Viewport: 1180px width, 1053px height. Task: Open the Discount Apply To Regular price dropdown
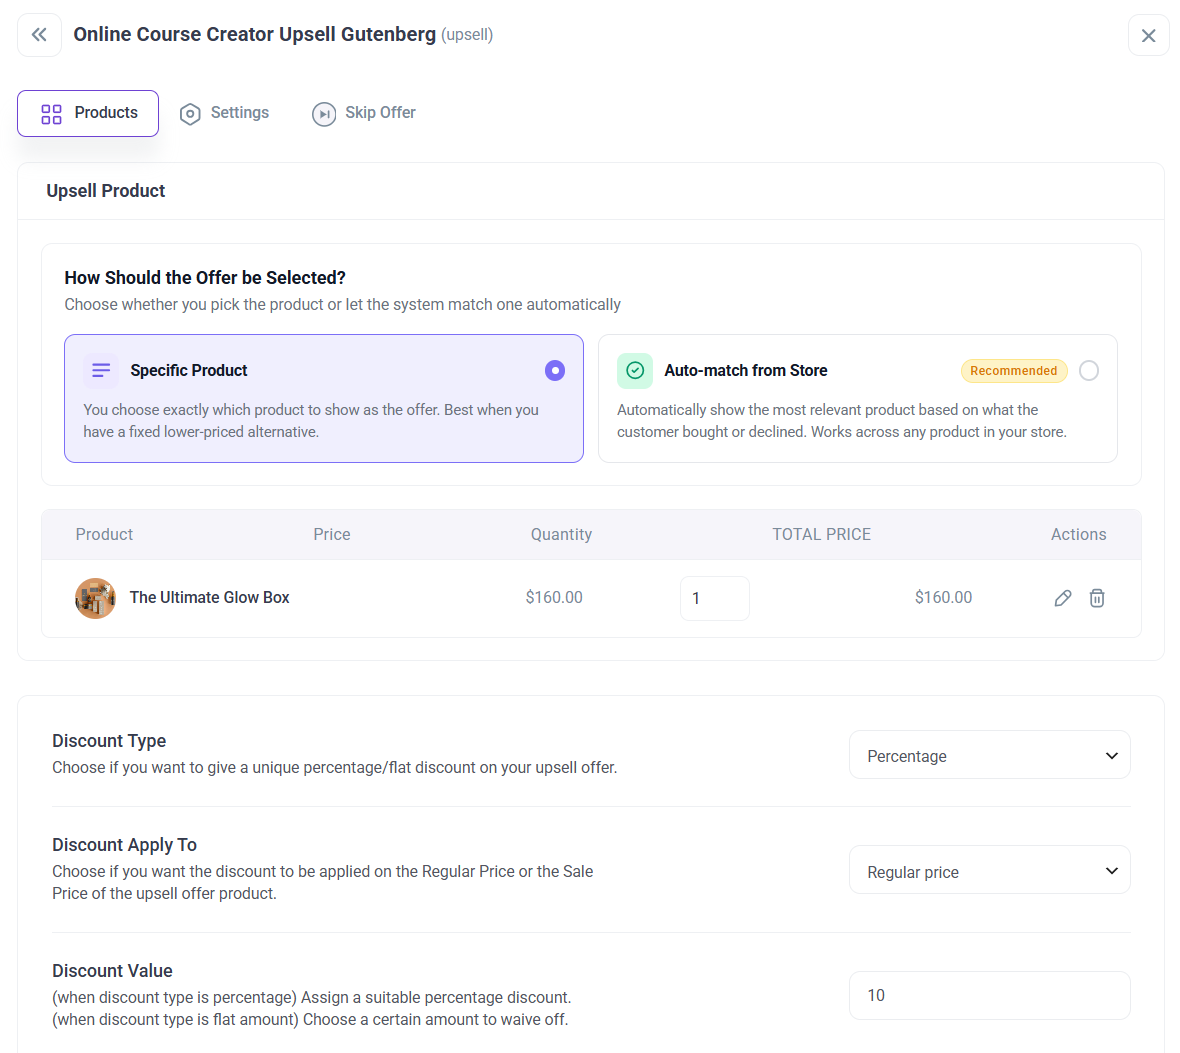[989, 870]
